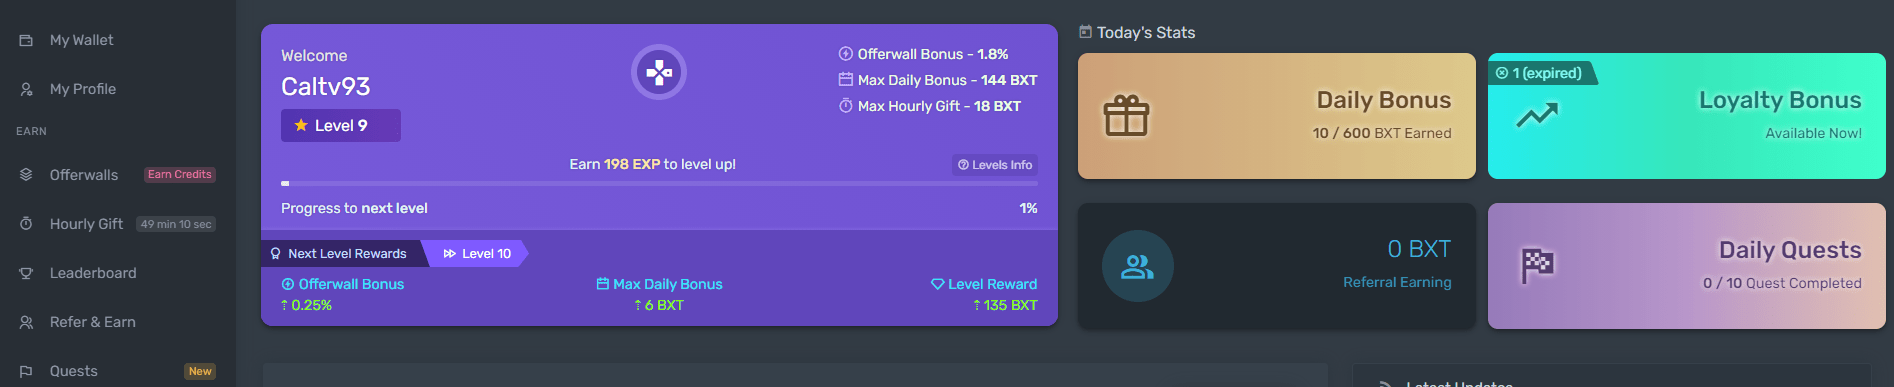
Task: Click the Quests flag icon in sidebar
Action: pyautogui.click(x=26, y=371)
